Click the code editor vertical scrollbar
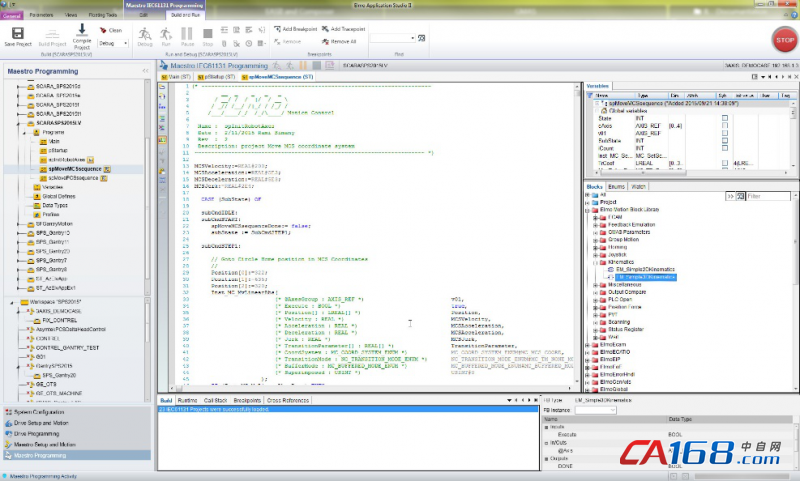The width and height of the screenshot is (800, 481). coord(578,234)
